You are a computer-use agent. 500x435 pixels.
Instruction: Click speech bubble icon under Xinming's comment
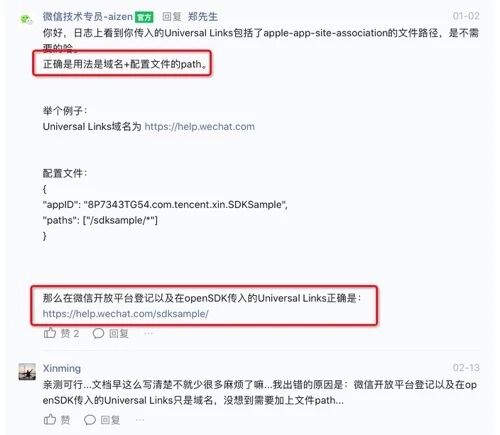click(x=90, y=420)
